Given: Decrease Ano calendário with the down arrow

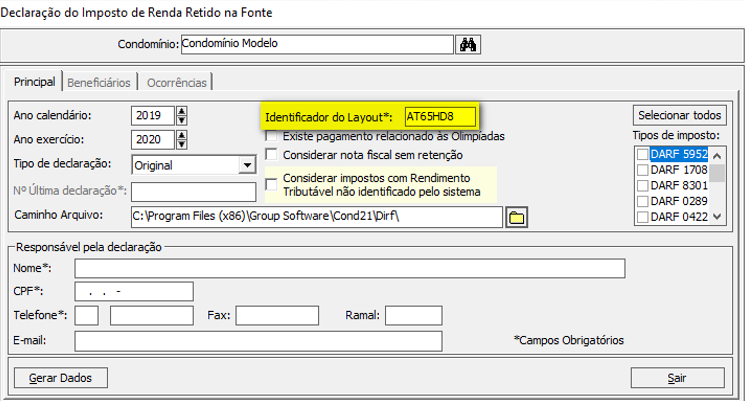Looking at the screenshot, I should pos(181,120).
